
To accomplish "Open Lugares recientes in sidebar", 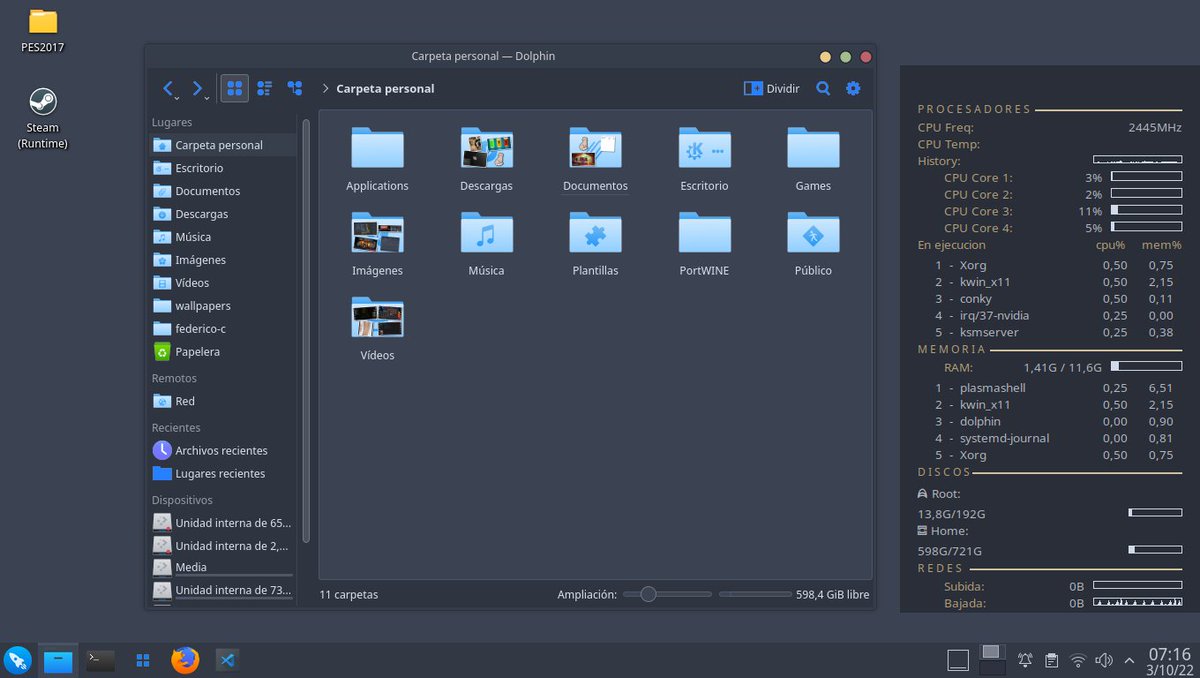I will tap(222, 474).
